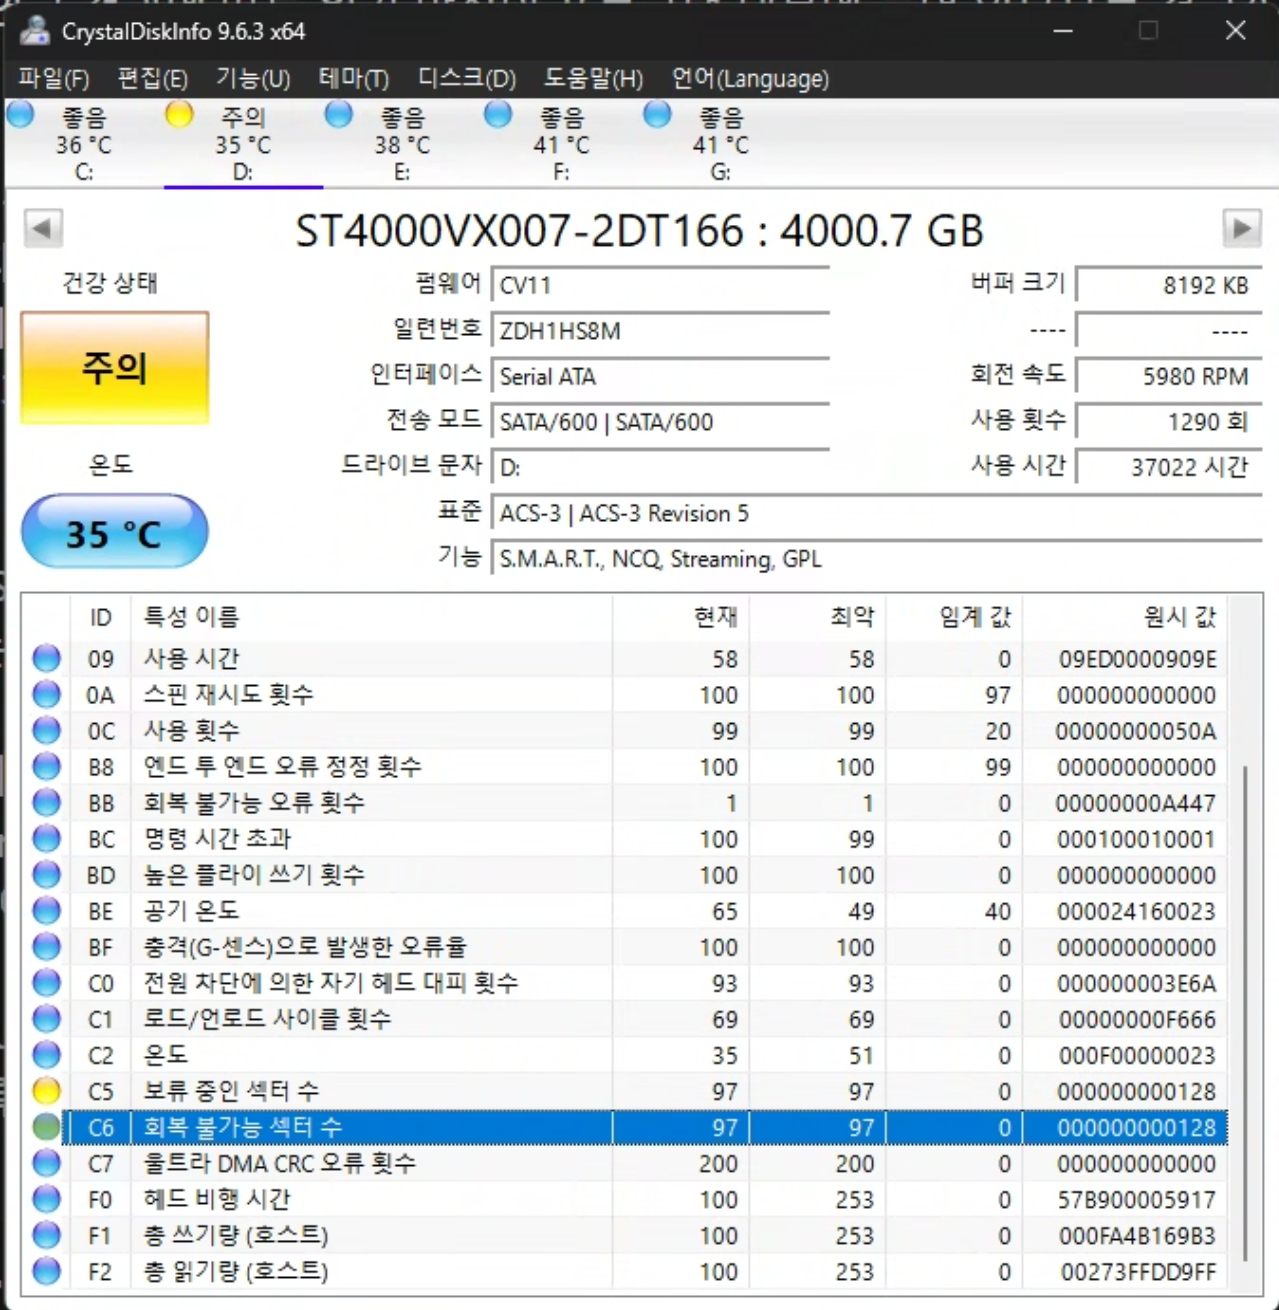Viewport: 1279px width, 1310px height.
Task: Open the 테마(T) theme menu
Action: [x=352, y=78]
